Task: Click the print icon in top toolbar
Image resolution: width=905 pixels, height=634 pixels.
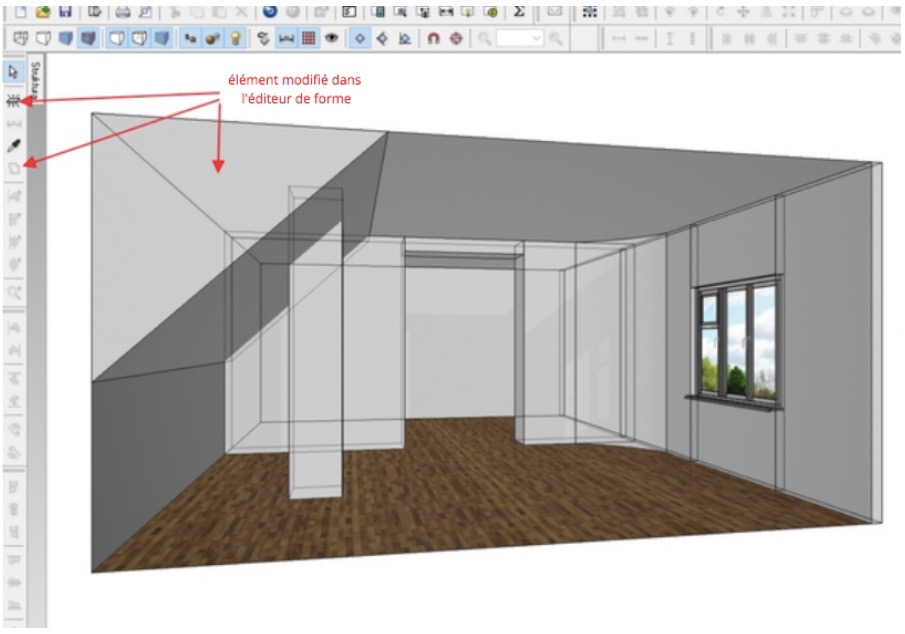Action: tap(122, 11)
